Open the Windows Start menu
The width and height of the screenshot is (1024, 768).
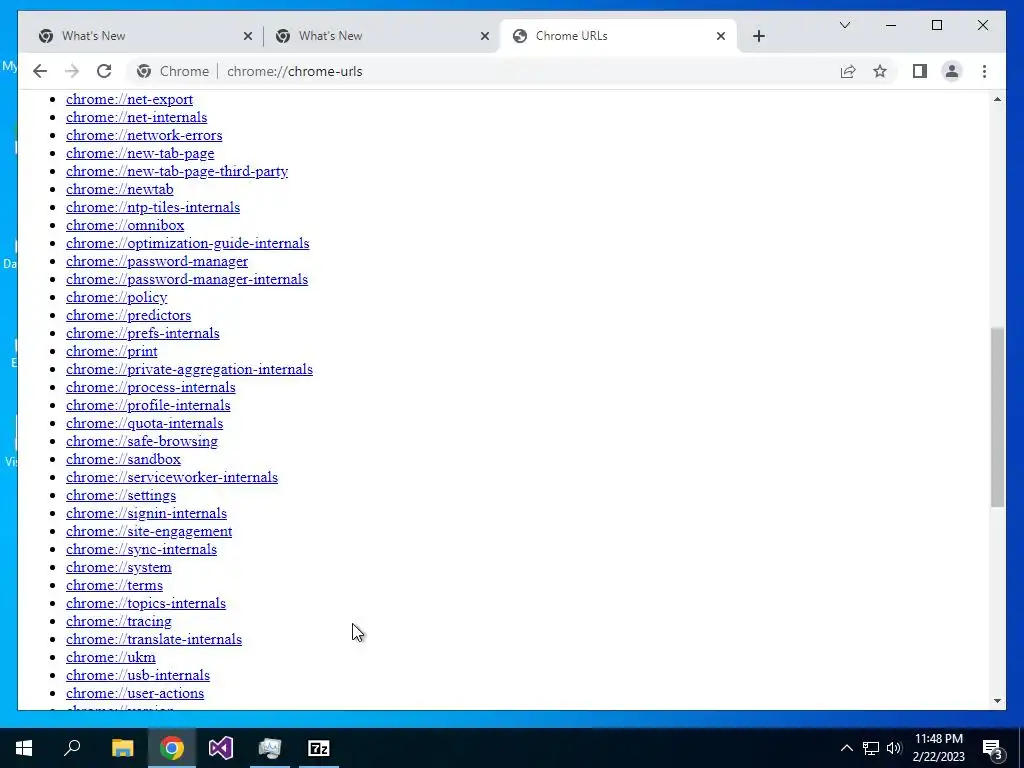pyautogui.click(x=24, y=748)
